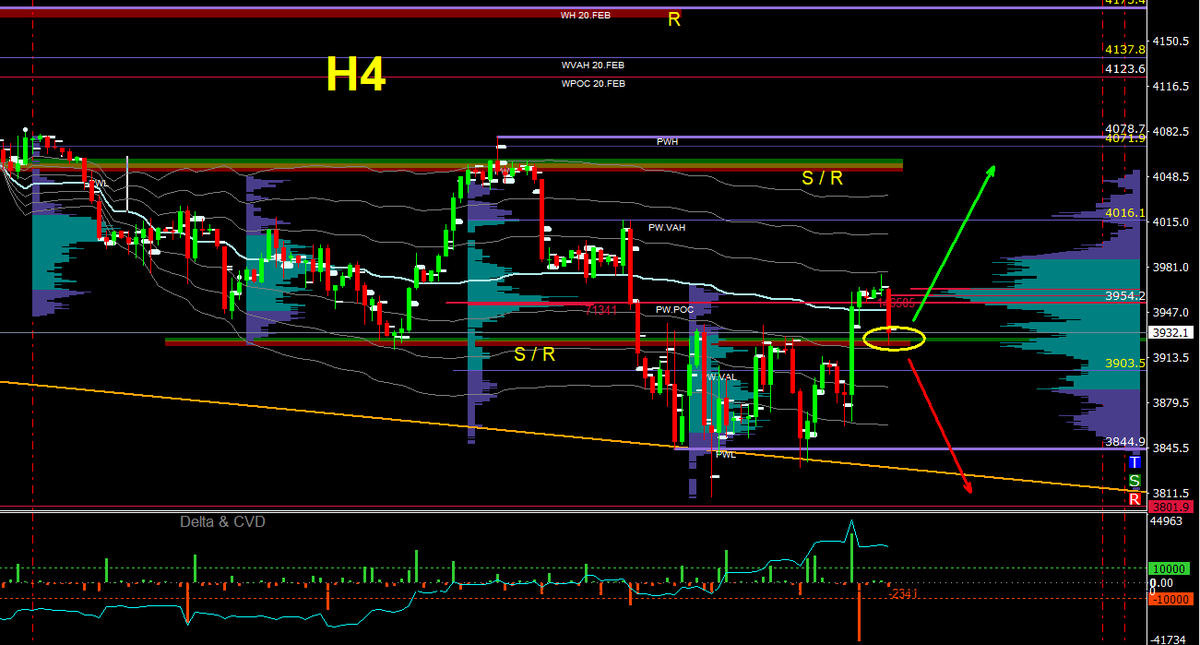This screenshot has width=1200, height=645.
Task: Click the 4137.8 yellow price label
Action: pos(1125,49)
